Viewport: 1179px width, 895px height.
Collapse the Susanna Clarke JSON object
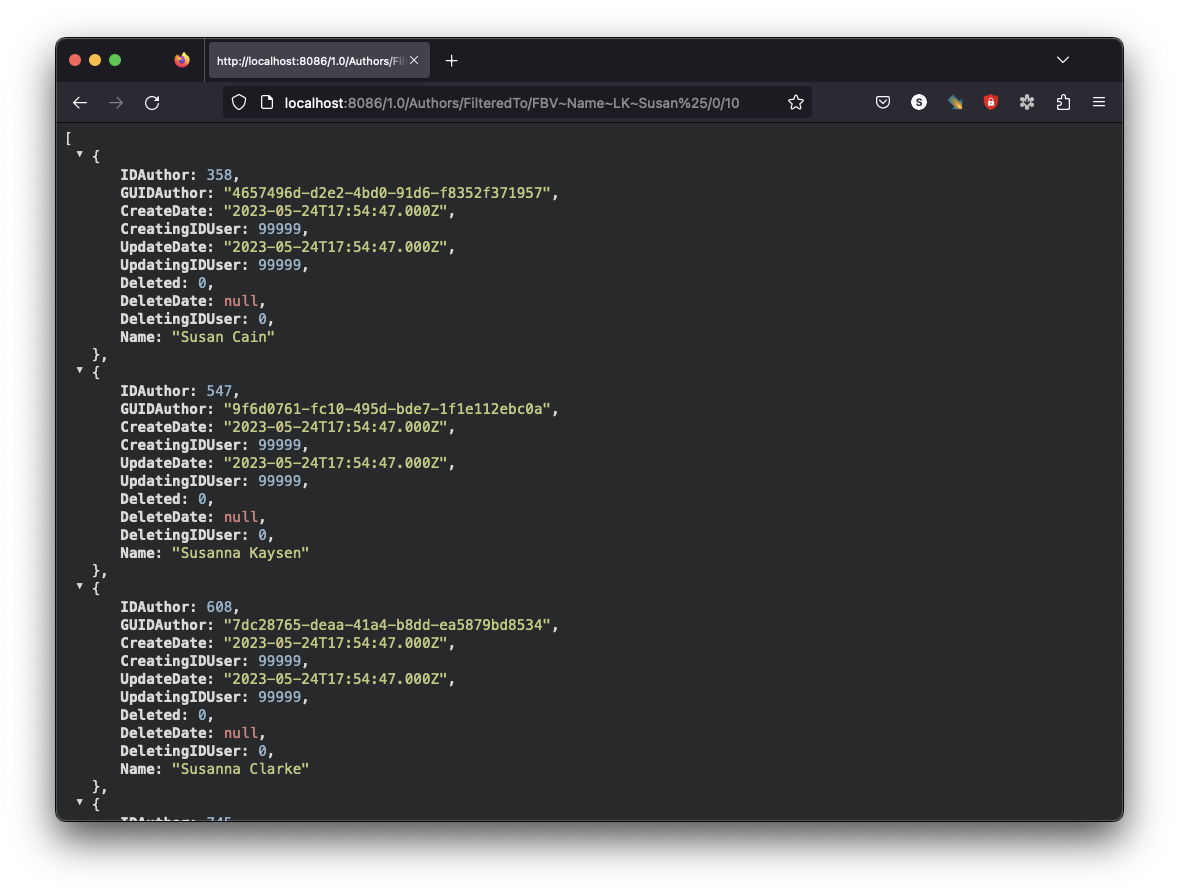(x=80, y=586)
